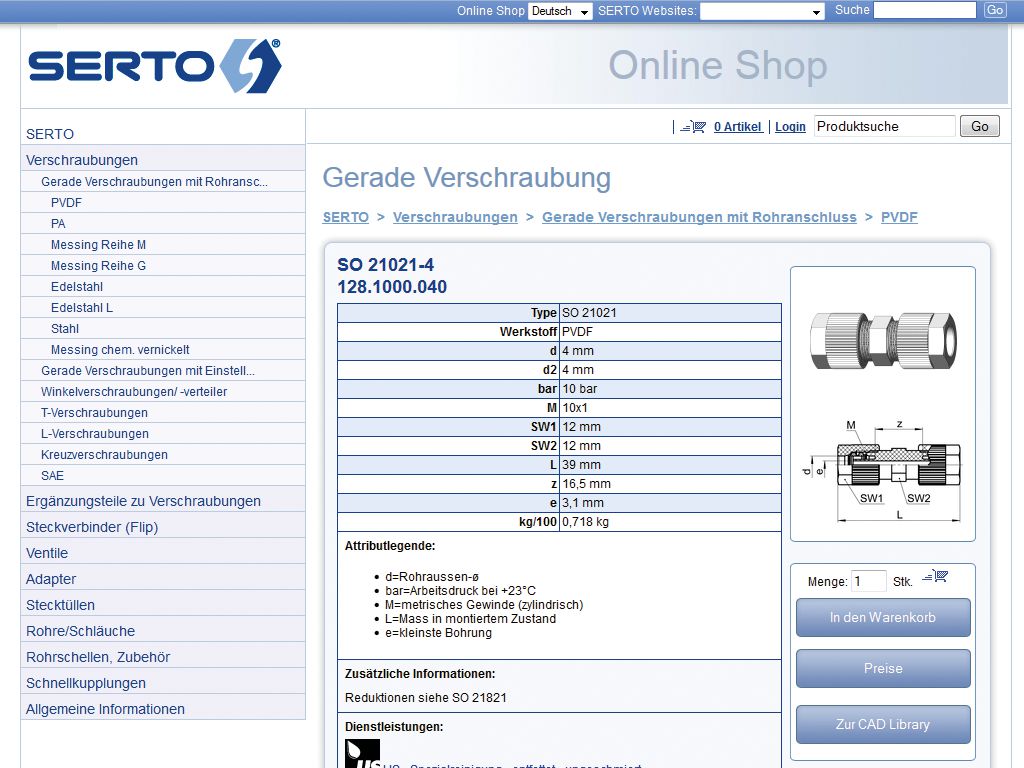Screen dimensions: 1024x768
Task: Open Allgemeine Informationen in sidebar
Action: pos(105,709)
